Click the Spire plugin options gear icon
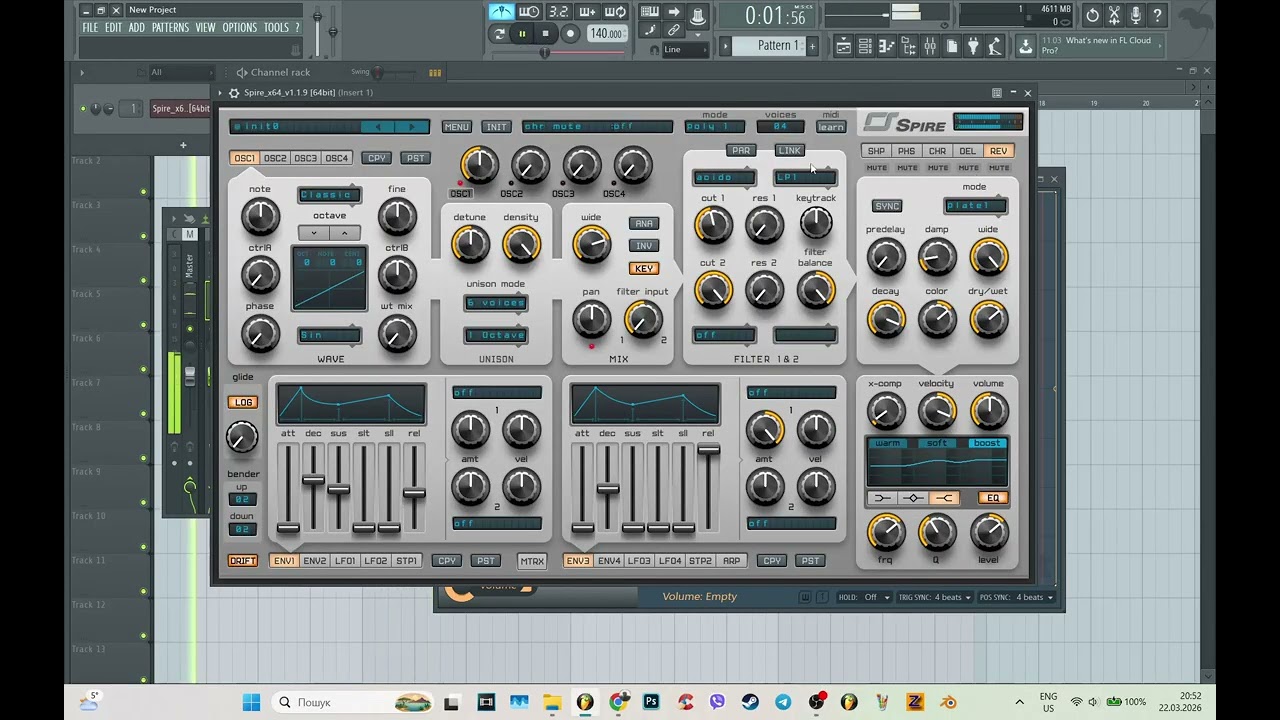The height and width of the screenshot is (720, 1280). (234, 93)
